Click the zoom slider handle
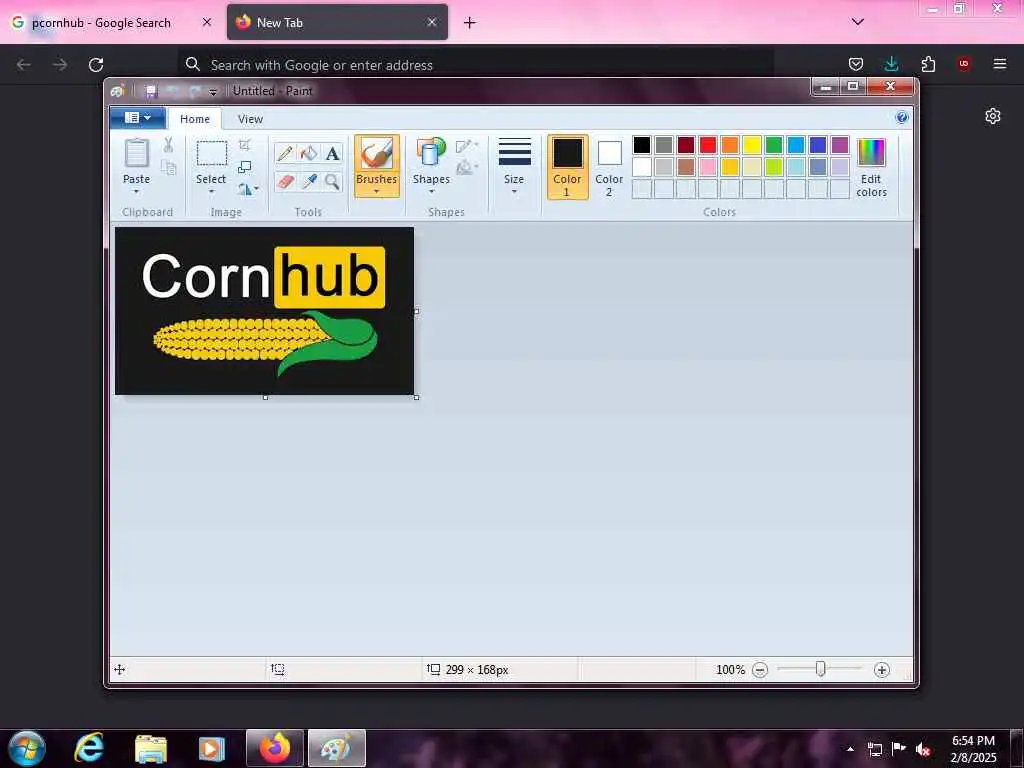Screen dimensions: 1024x768 [820, 669]
